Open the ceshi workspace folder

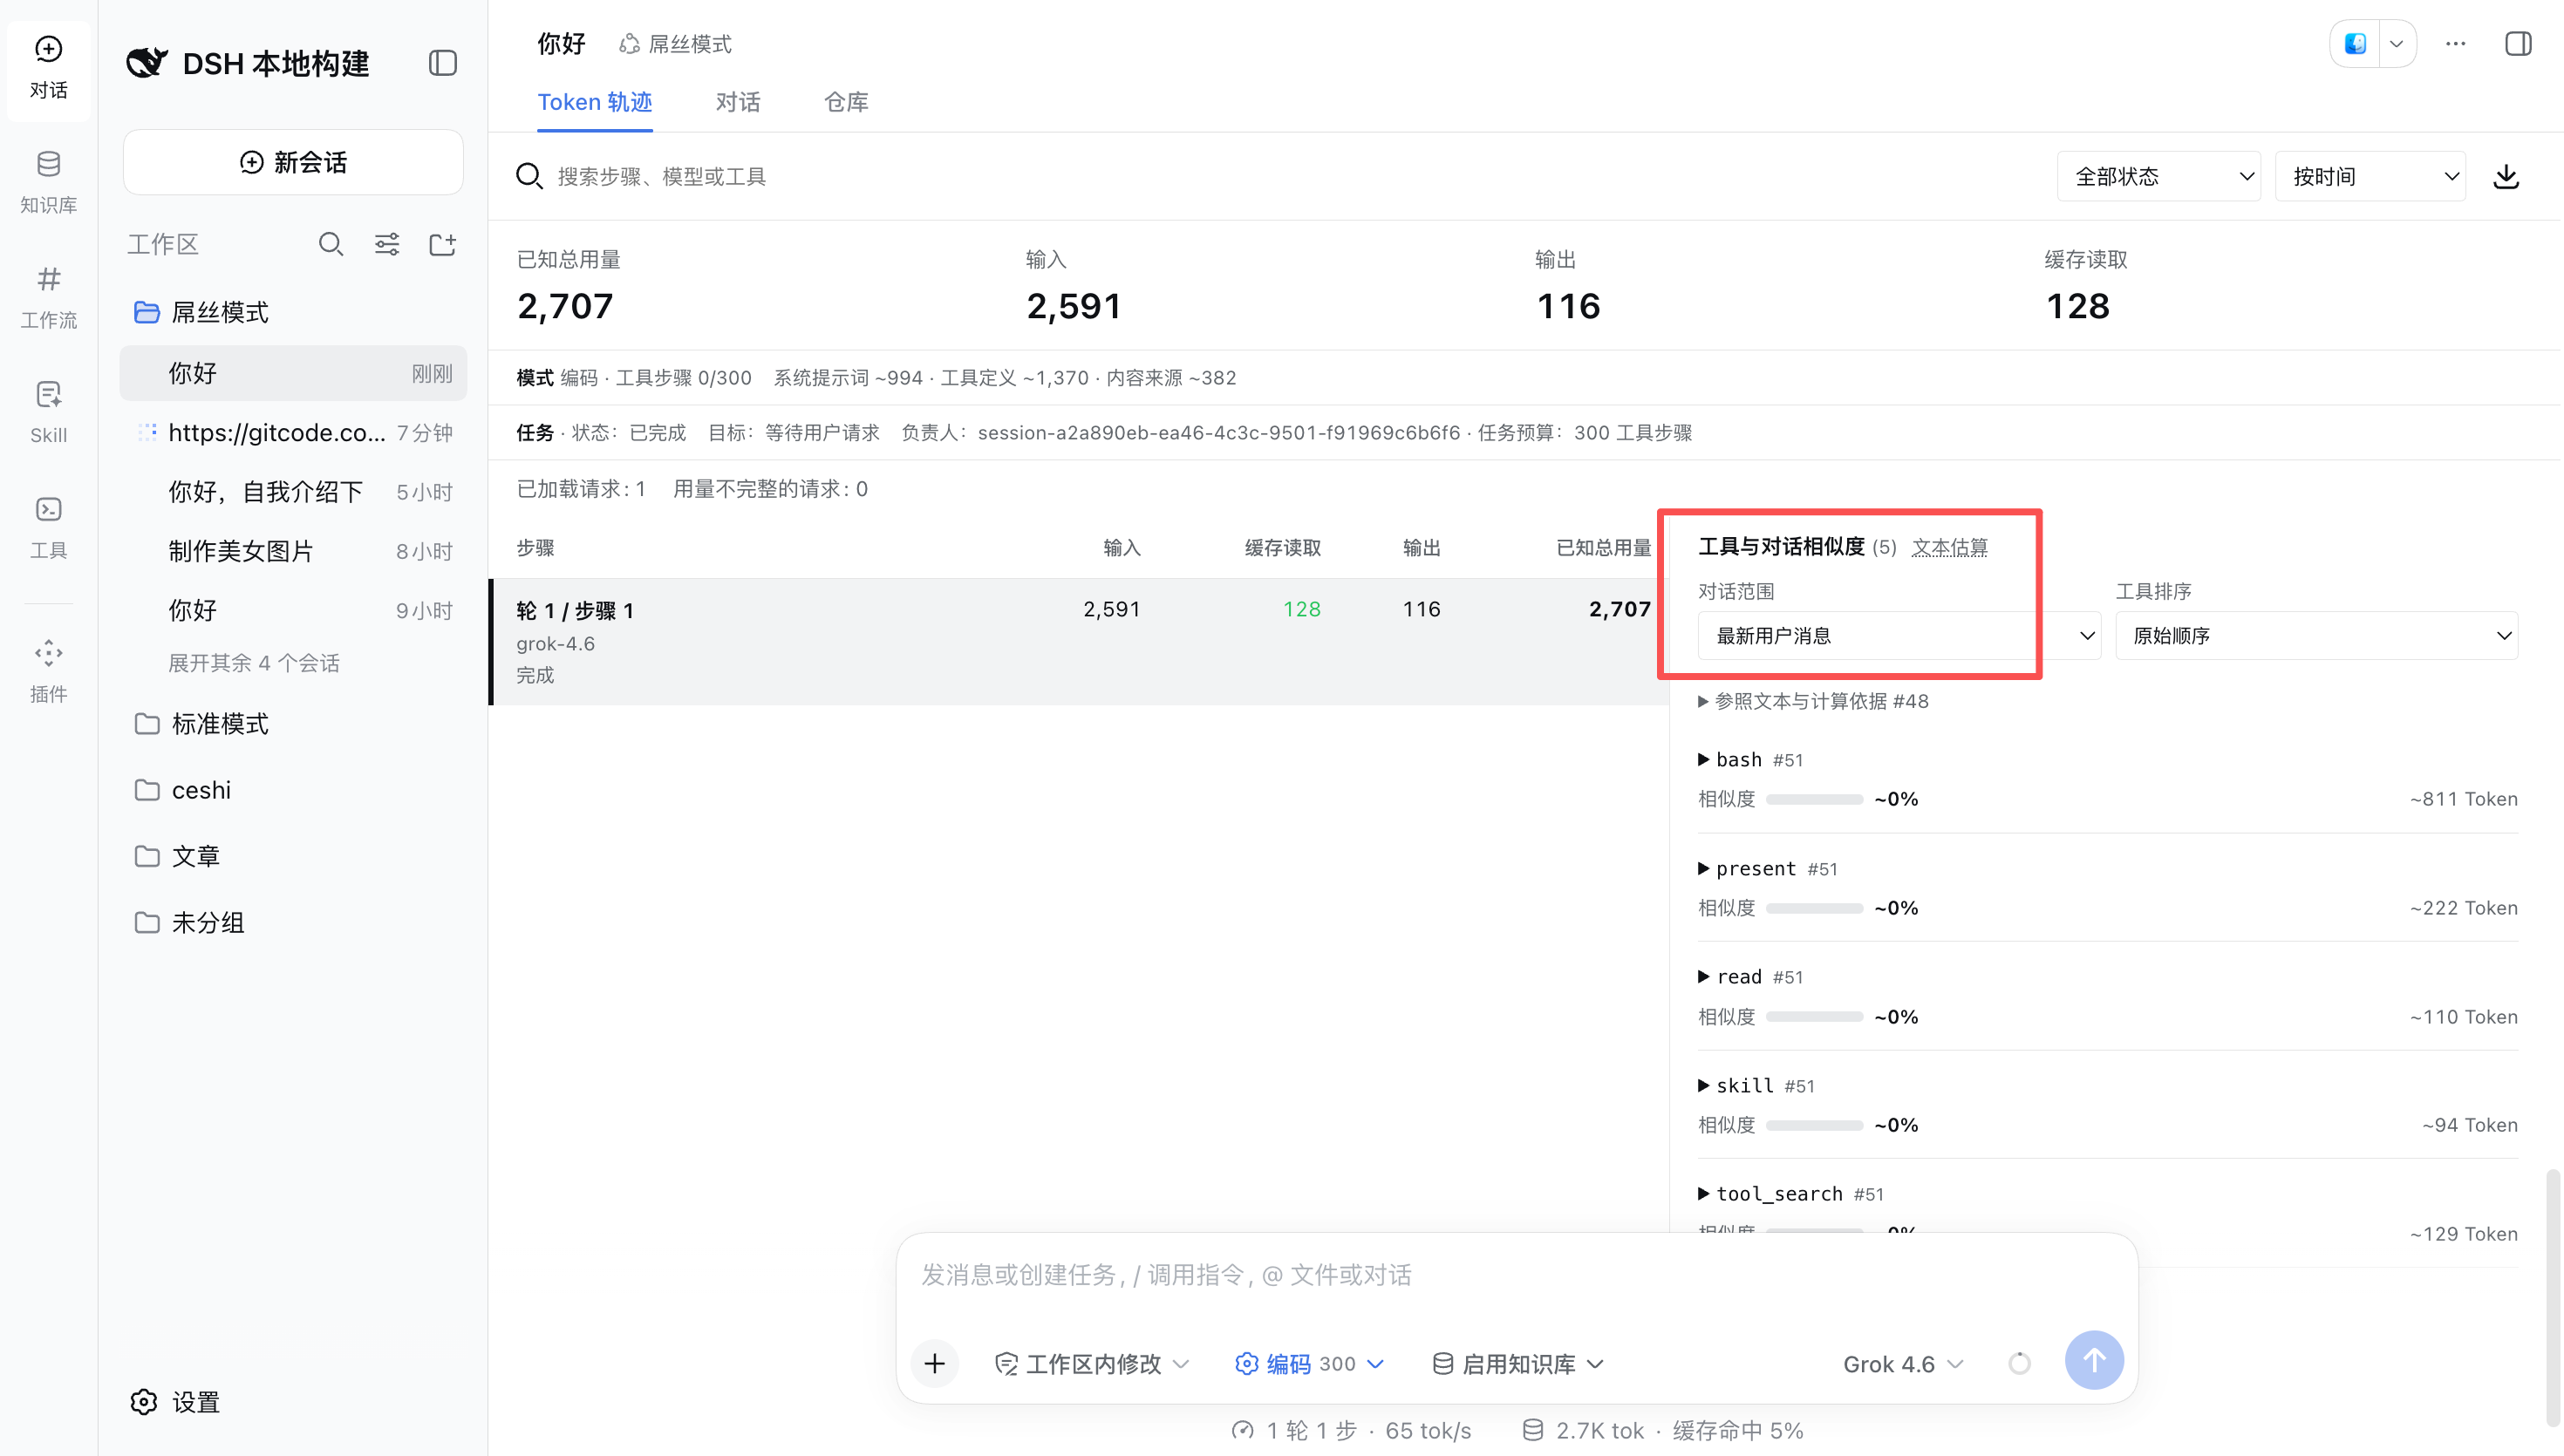click(293, 790)
